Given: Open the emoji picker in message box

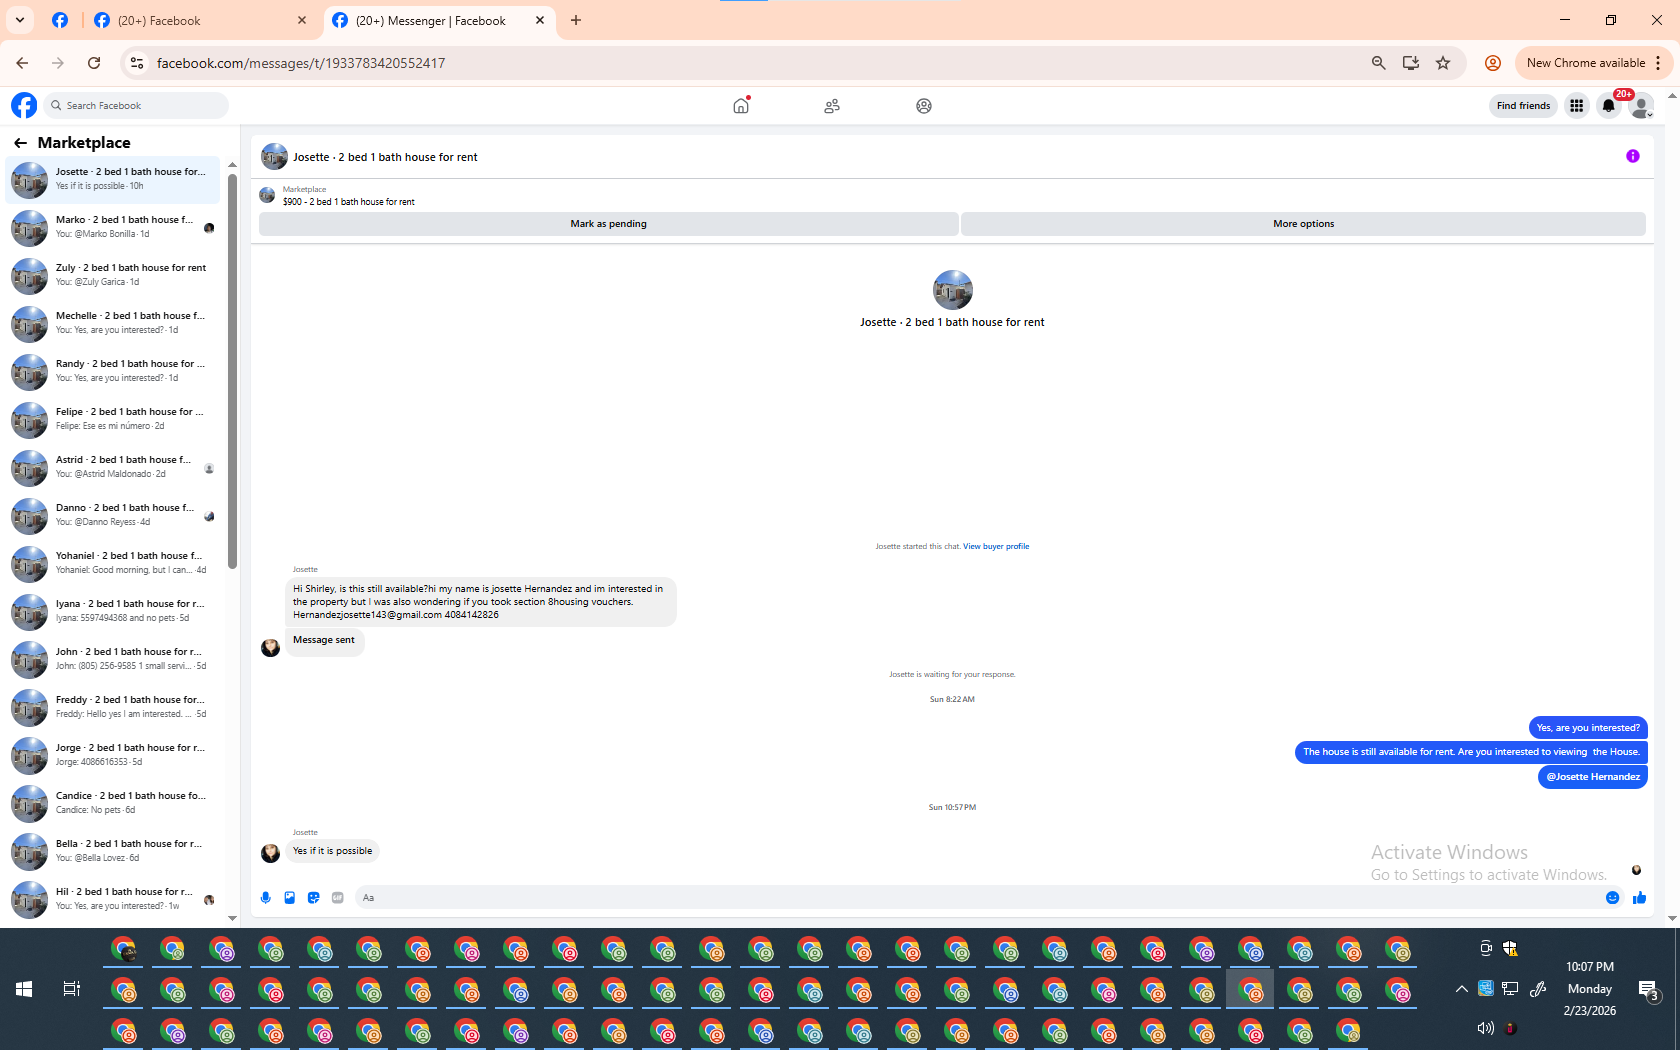Looking at the screenshot, I should point(1613,898).
